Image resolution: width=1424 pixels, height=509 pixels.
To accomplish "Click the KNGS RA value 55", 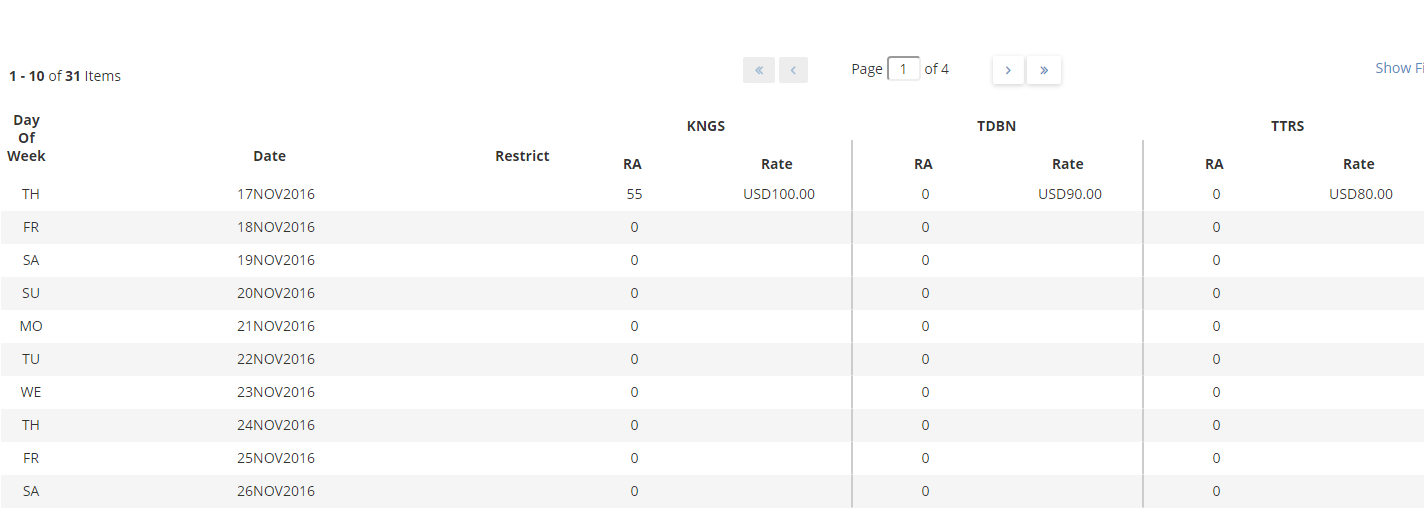I will (634, 194).
